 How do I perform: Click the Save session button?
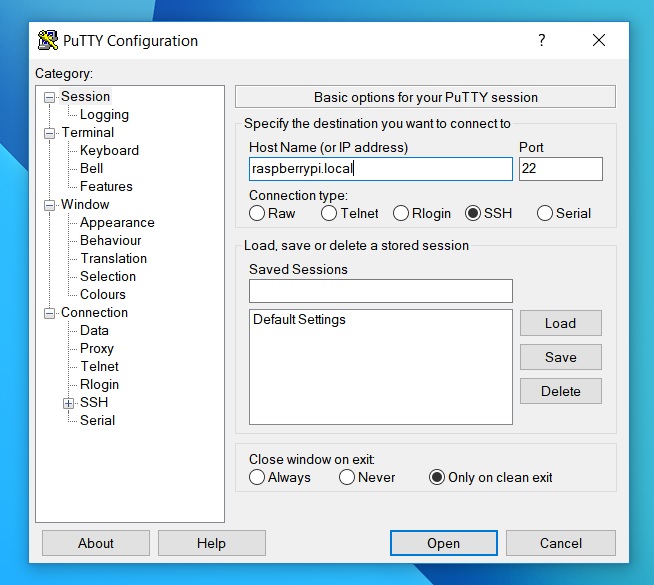(561, 357)
